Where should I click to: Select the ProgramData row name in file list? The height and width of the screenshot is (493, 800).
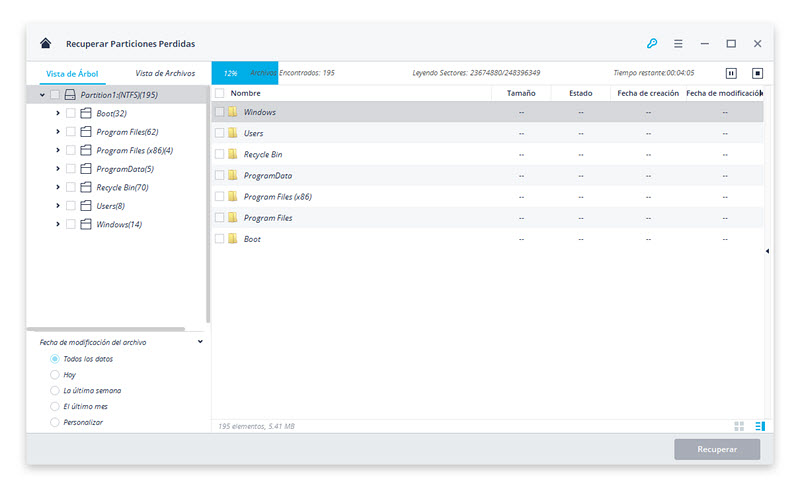point(268,176)
